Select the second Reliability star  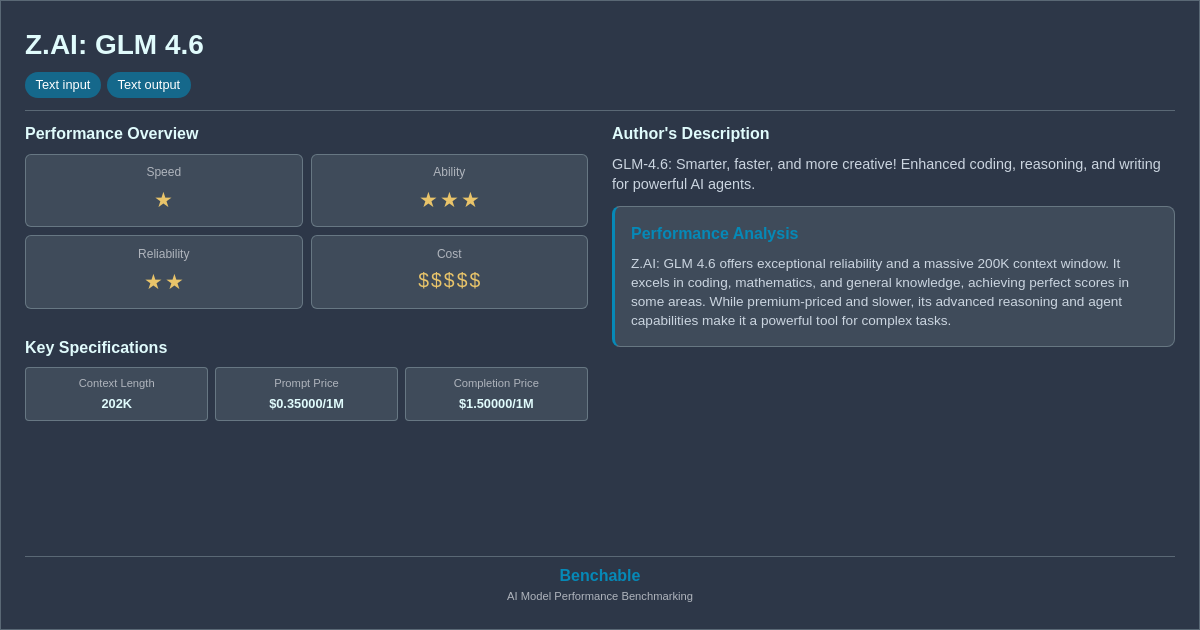point(175,281)
